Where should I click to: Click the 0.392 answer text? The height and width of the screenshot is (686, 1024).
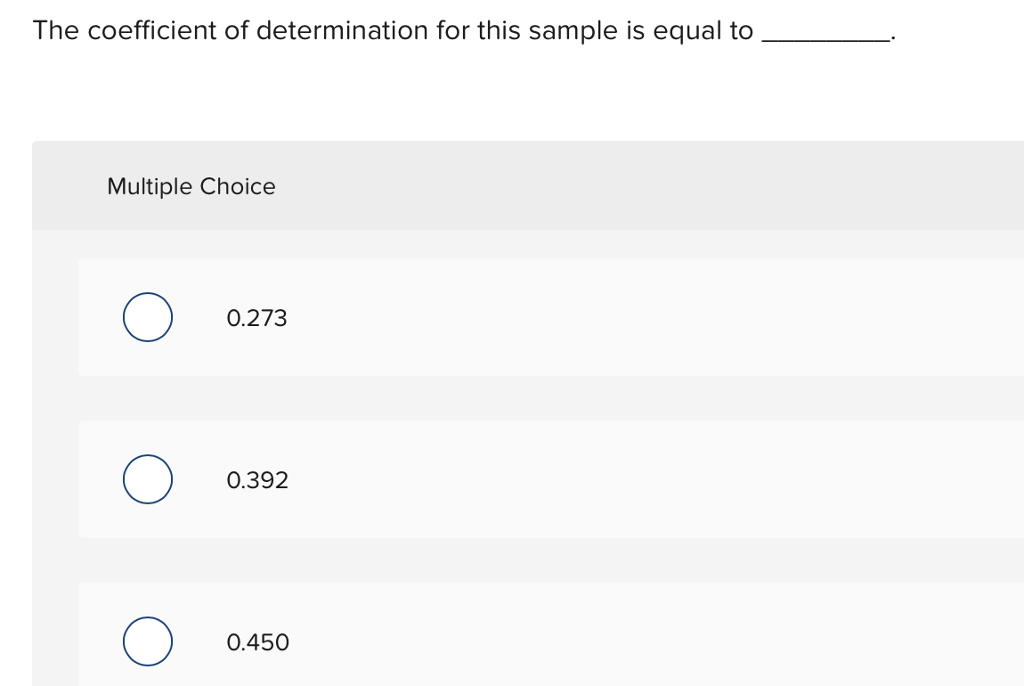(257, 480)
